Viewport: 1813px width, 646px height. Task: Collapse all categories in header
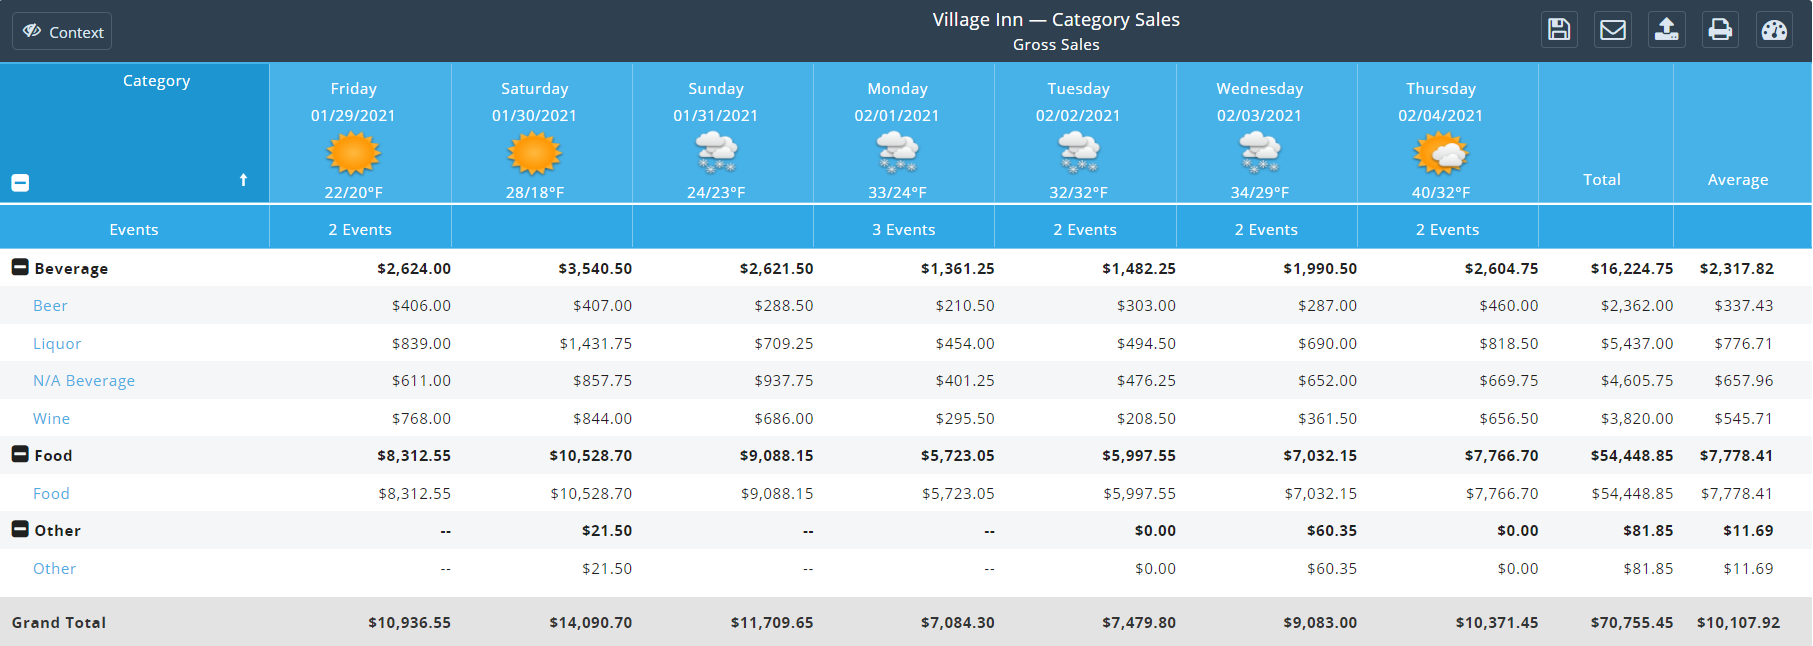20,182
